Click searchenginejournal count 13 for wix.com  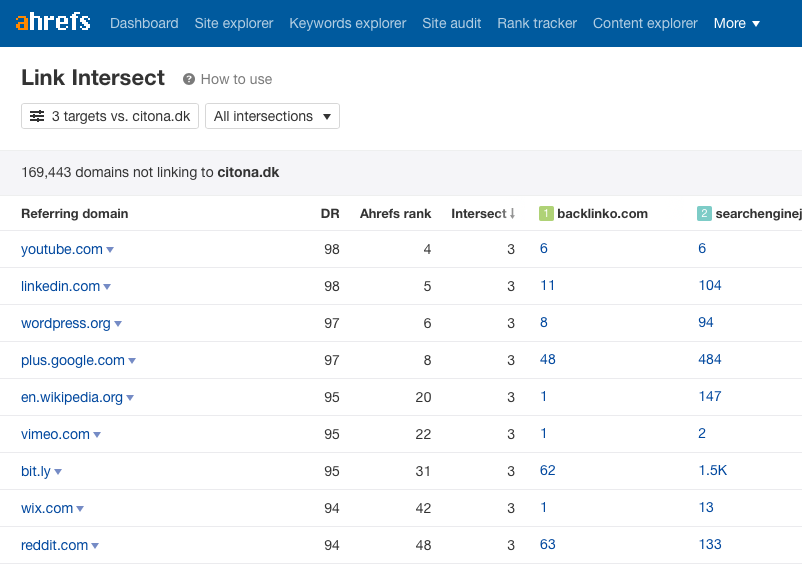[x=706, y=507]
